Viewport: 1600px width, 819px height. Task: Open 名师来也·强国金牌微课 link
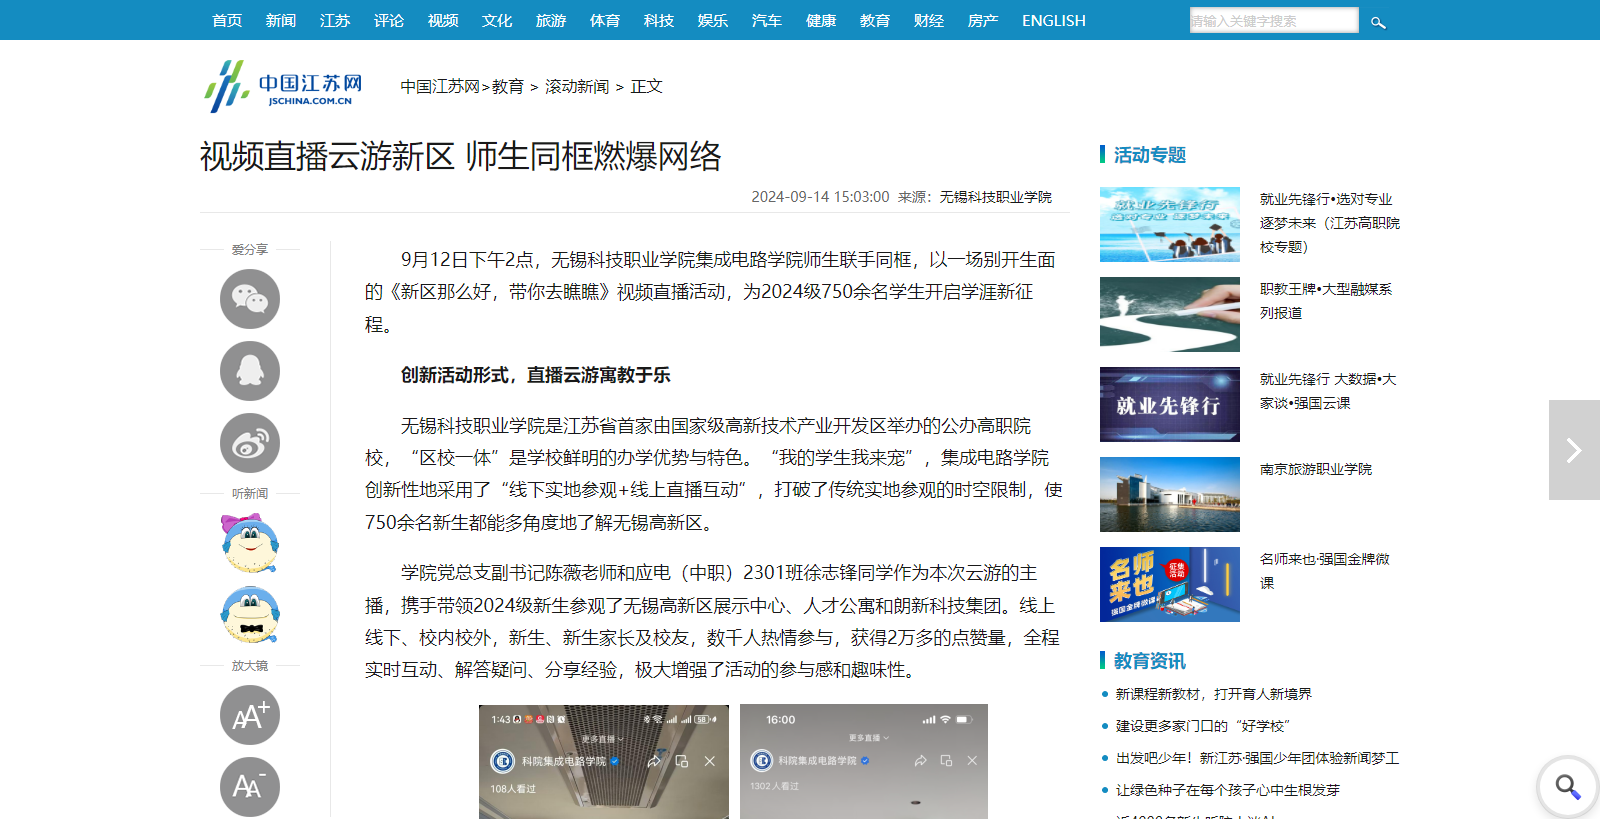tap(1325, 571)
